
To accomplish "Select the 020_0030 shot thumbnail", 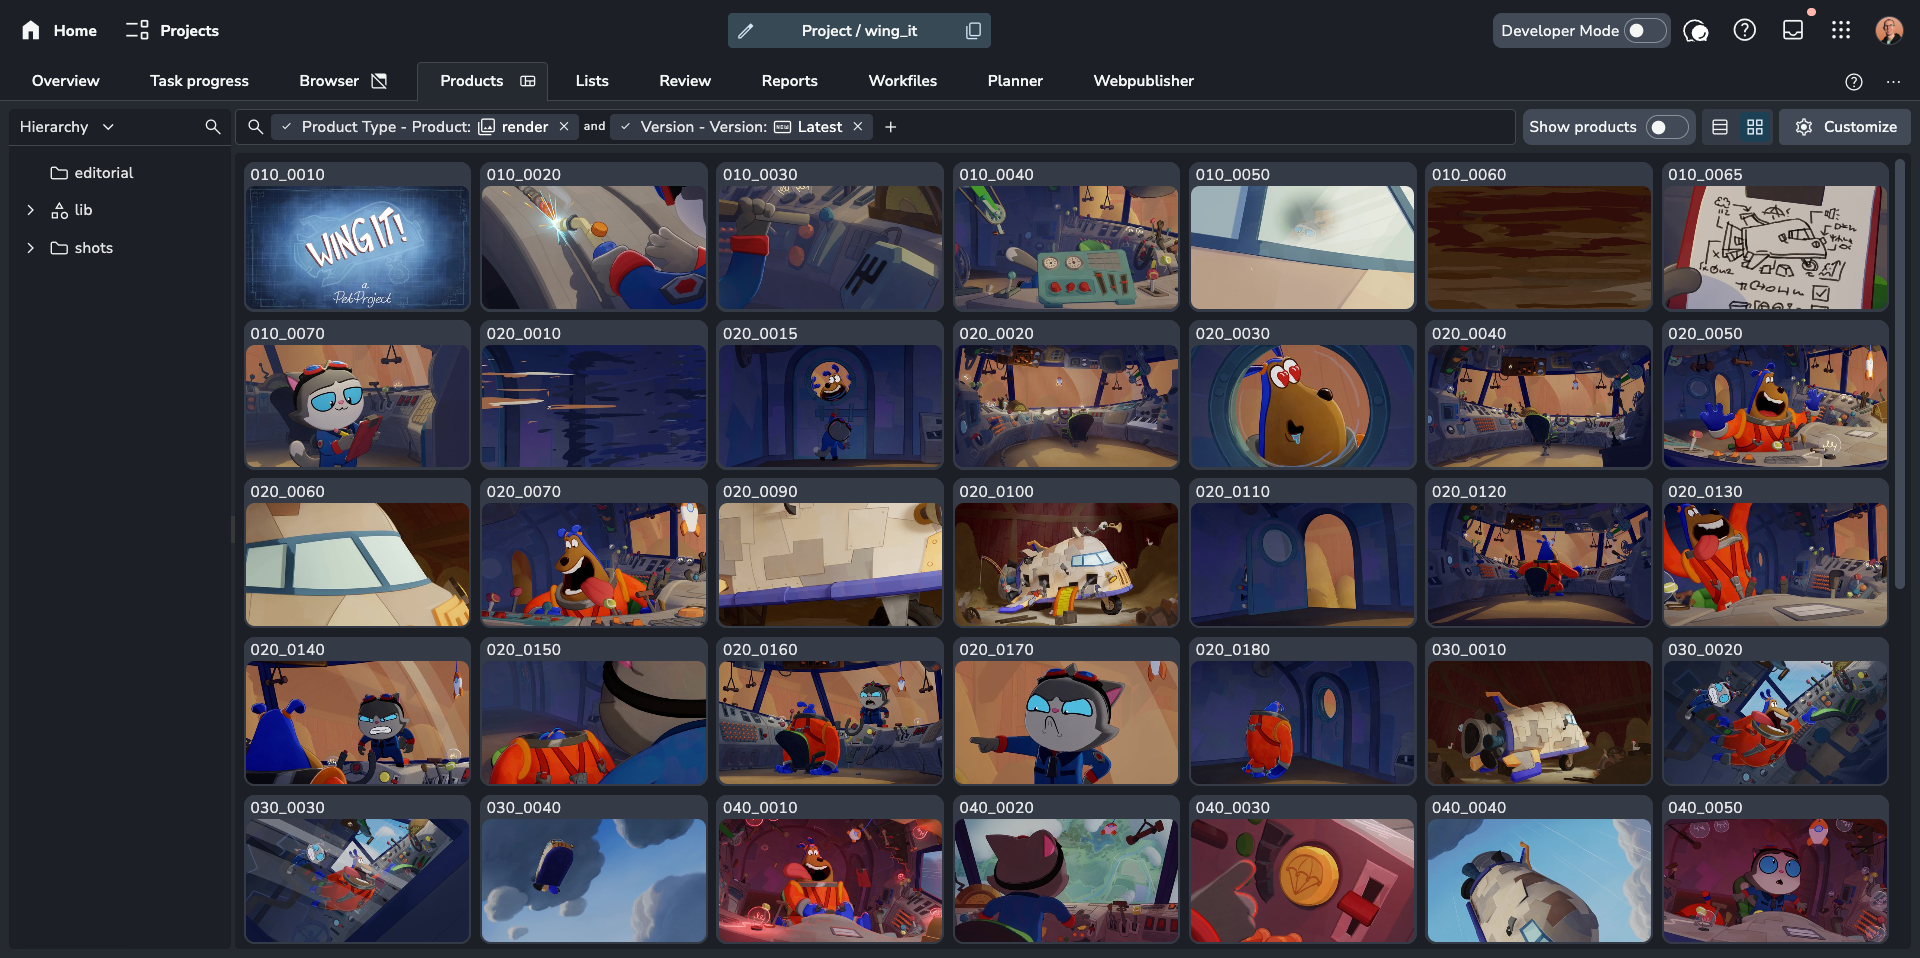I will 1302,406.
